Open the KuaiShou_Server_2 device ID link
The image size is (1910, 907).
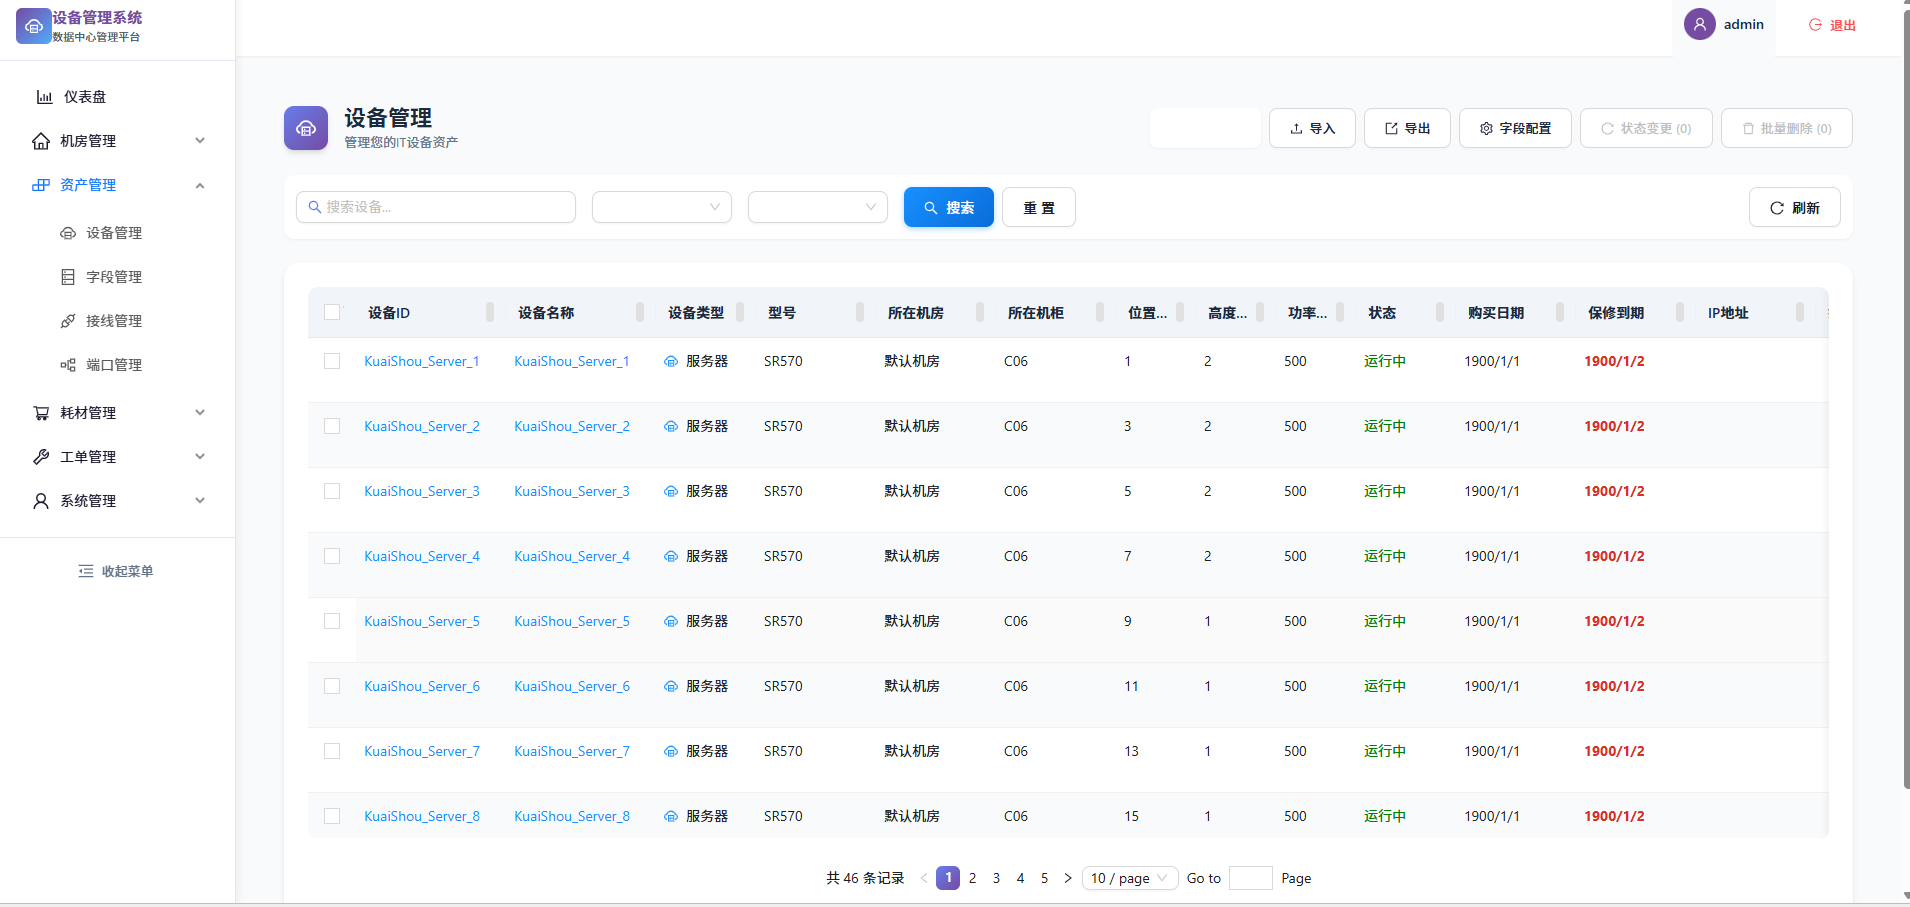pyautogui.click(x=422, y=426)
